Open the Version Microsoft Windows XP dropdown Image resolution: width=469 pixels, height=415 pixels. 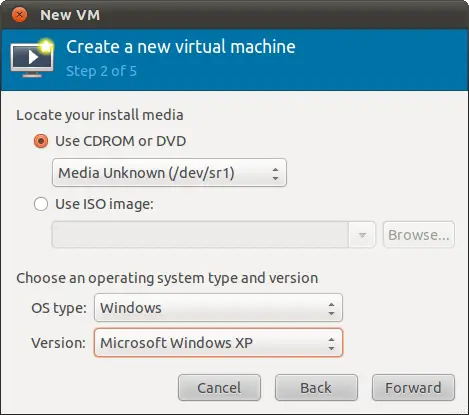(x=218, y=343)
